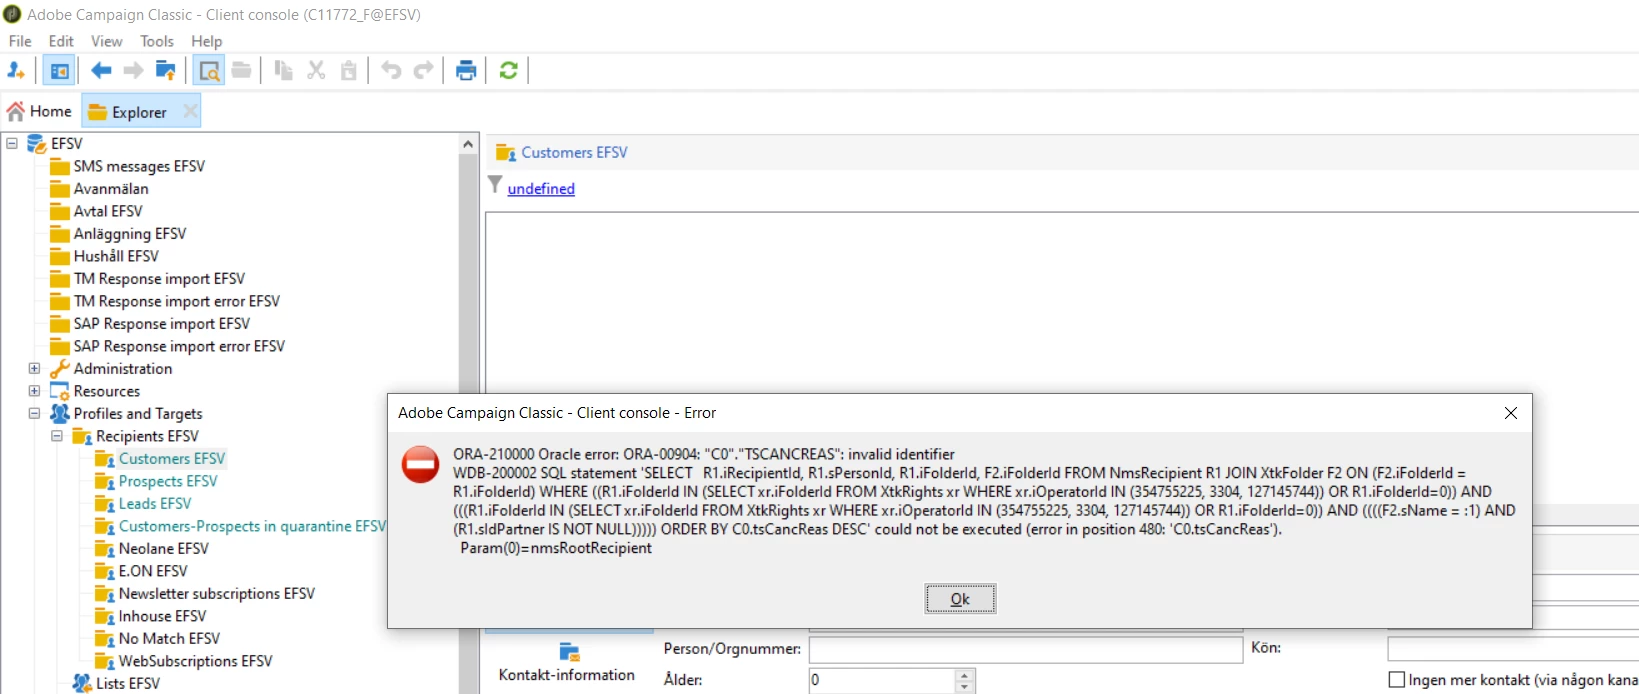The image size is (1639, 694).
Task: Select Anläggning EFSV folder
Action: point(130,233)
